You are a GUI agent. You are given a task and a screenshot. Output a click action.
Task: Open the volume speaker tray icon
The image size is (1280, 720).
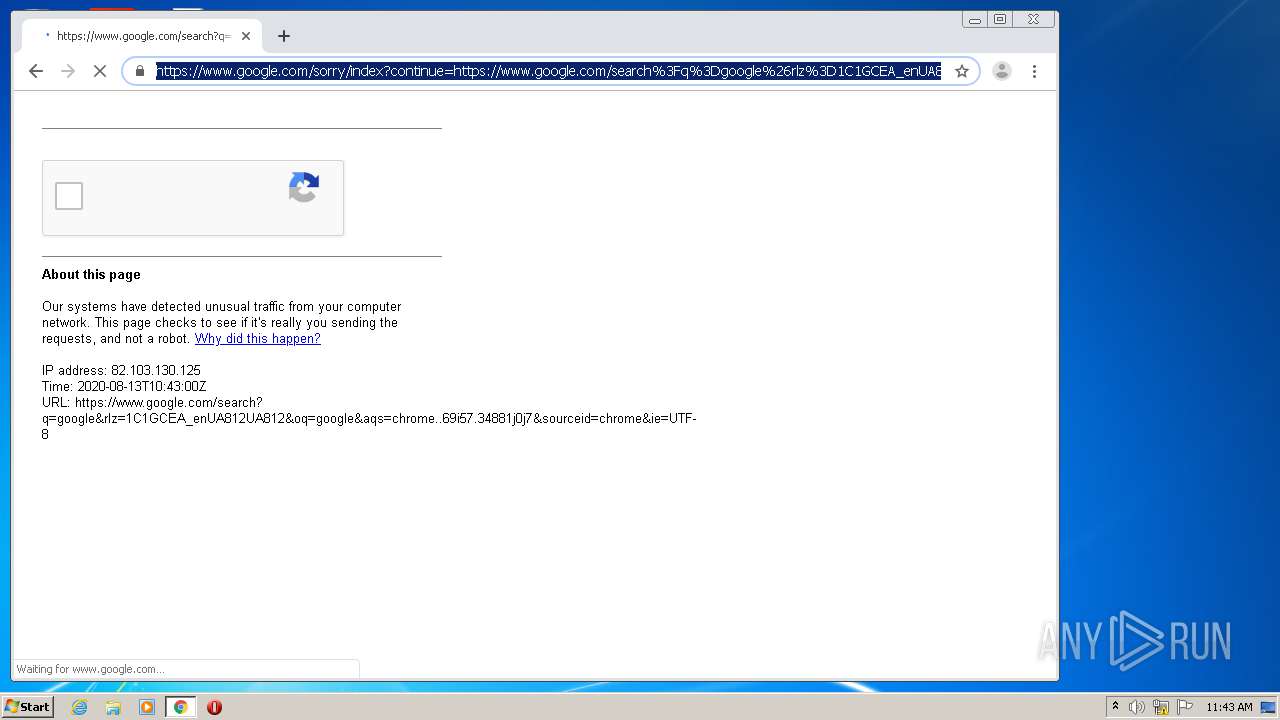tap(1136, 707)
